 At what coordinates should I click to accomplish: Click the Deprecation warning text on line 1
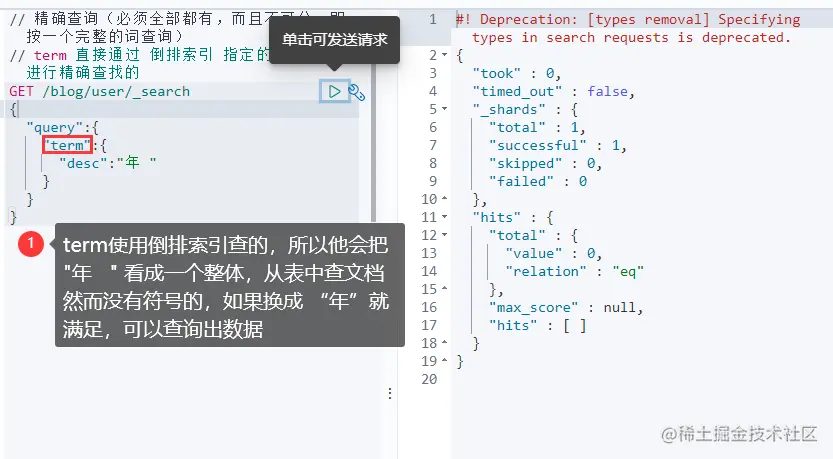(x=628, y=28)
